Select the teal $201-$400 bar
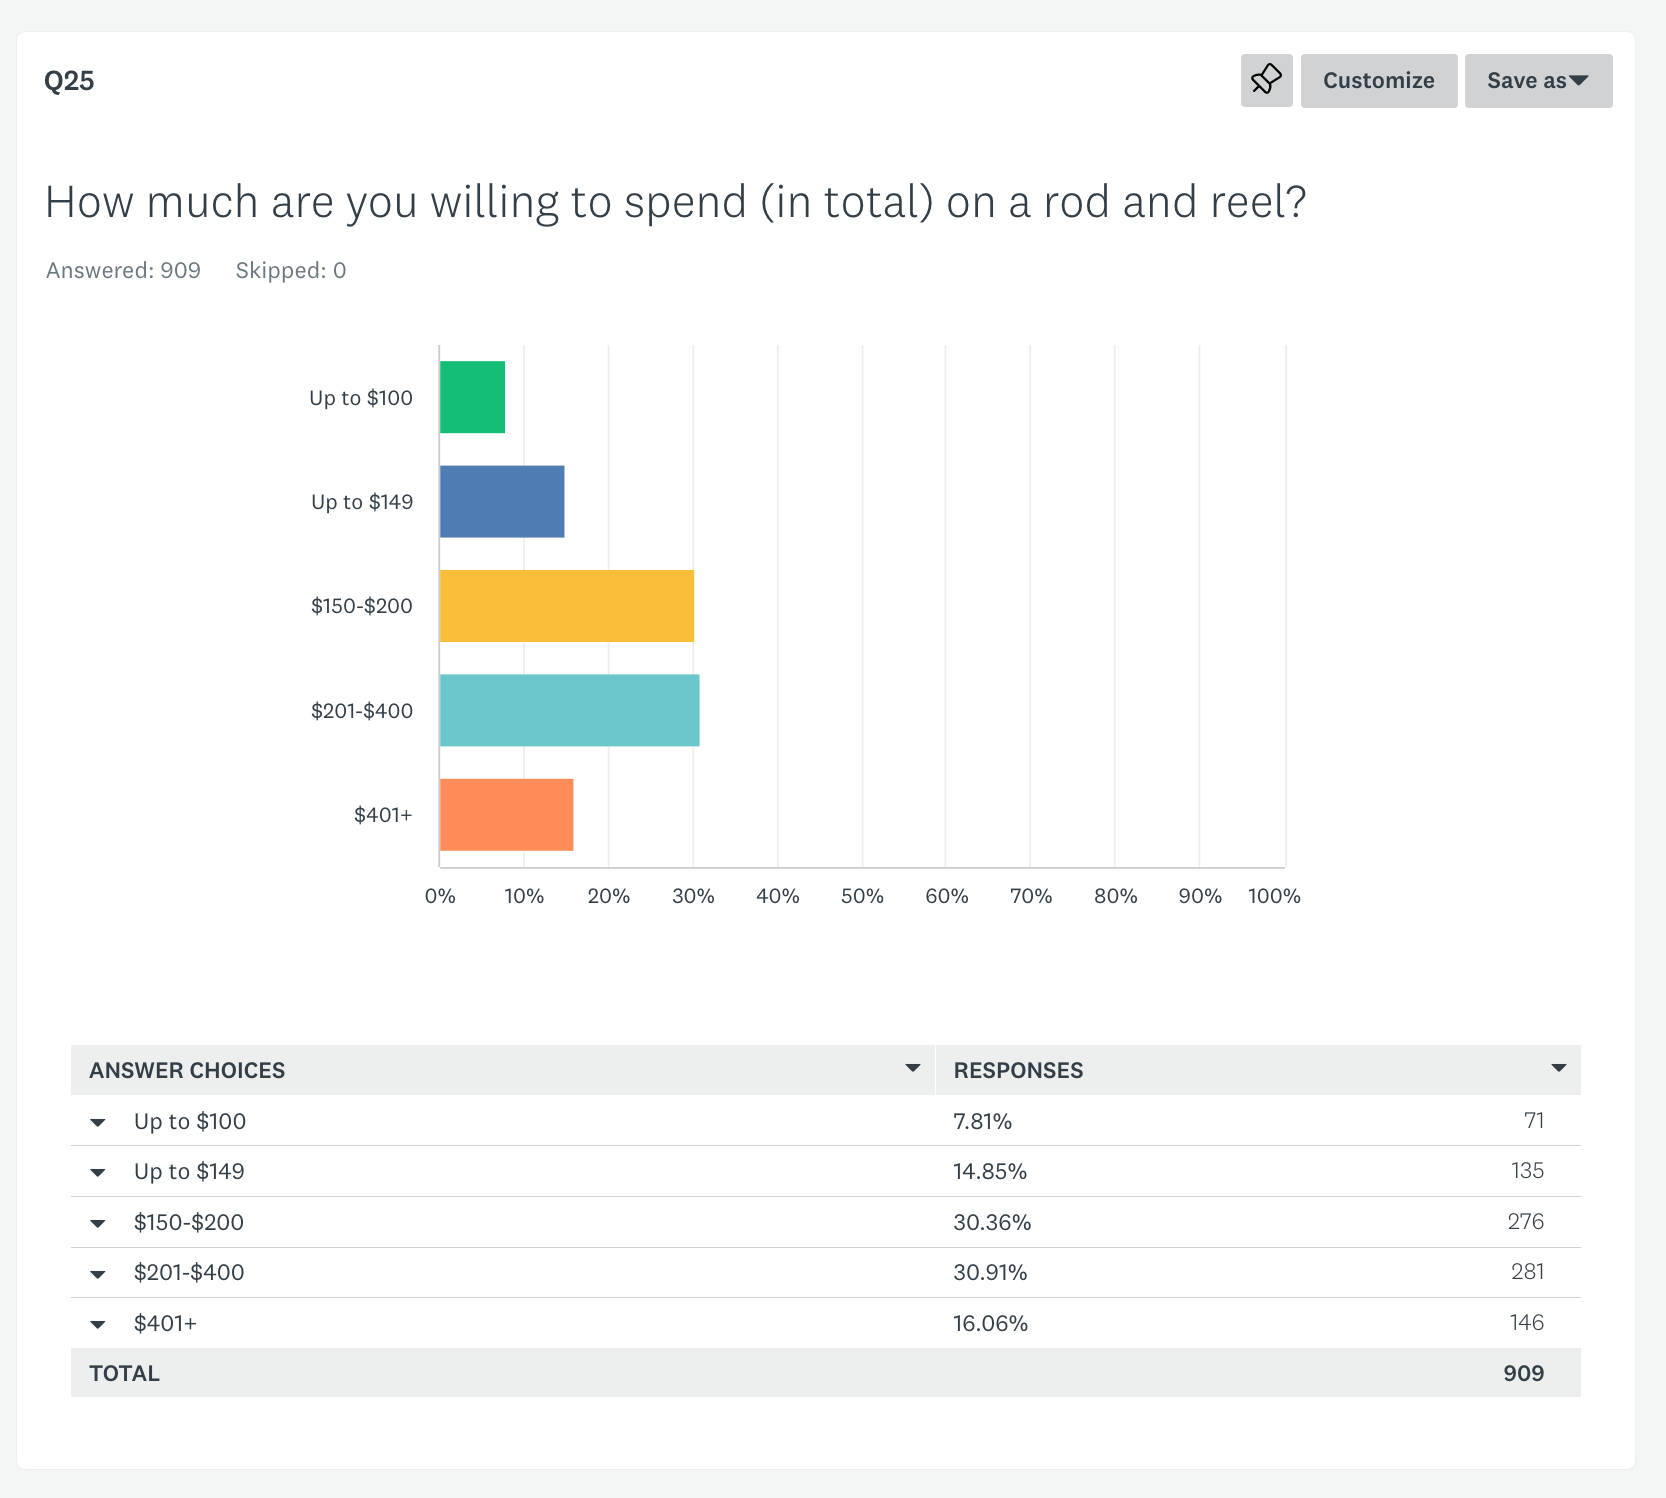The height and width of the screenshot is (1498, 1666). coord(570,710)
